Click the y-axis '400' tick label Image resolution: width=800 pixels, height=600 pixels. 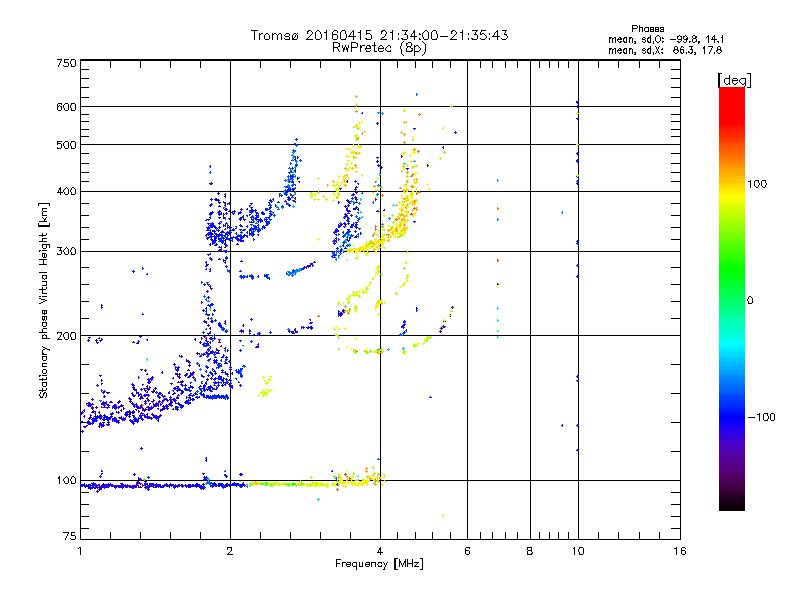(66, 191)
